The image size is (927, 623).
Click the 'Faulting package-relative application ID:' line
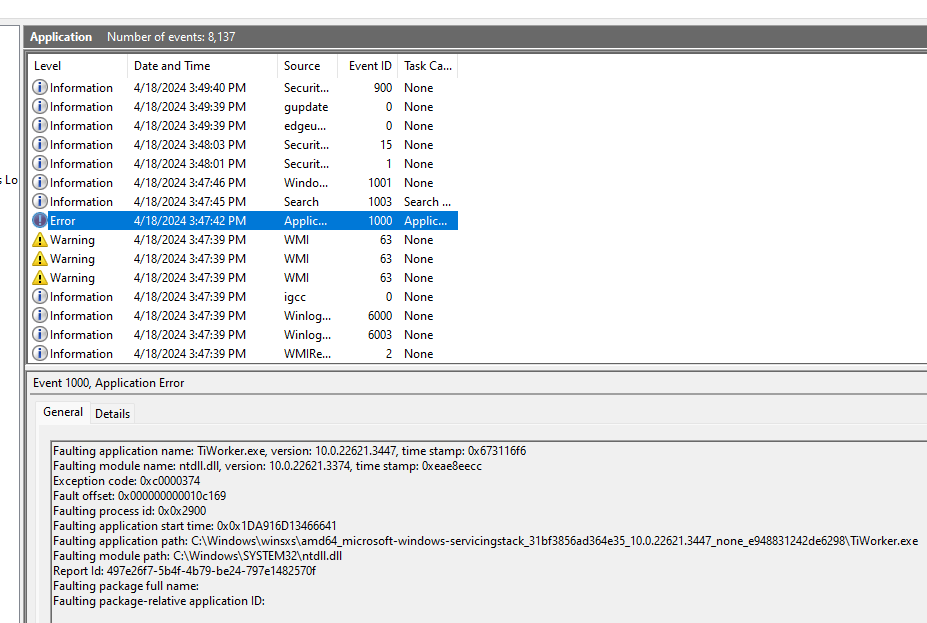click(159, 601)
